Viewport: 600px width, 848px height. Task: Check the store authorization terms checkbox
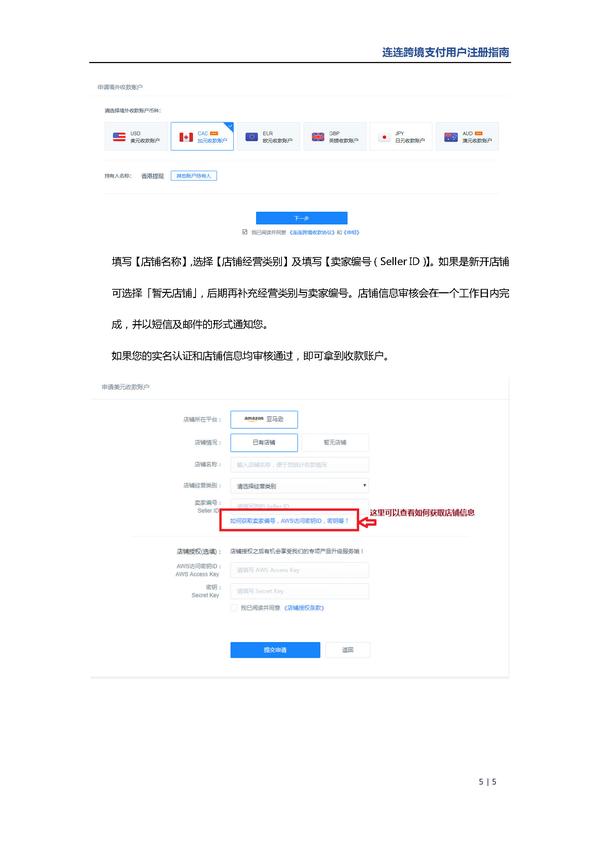pyautogui.click(x=234, y=608)
